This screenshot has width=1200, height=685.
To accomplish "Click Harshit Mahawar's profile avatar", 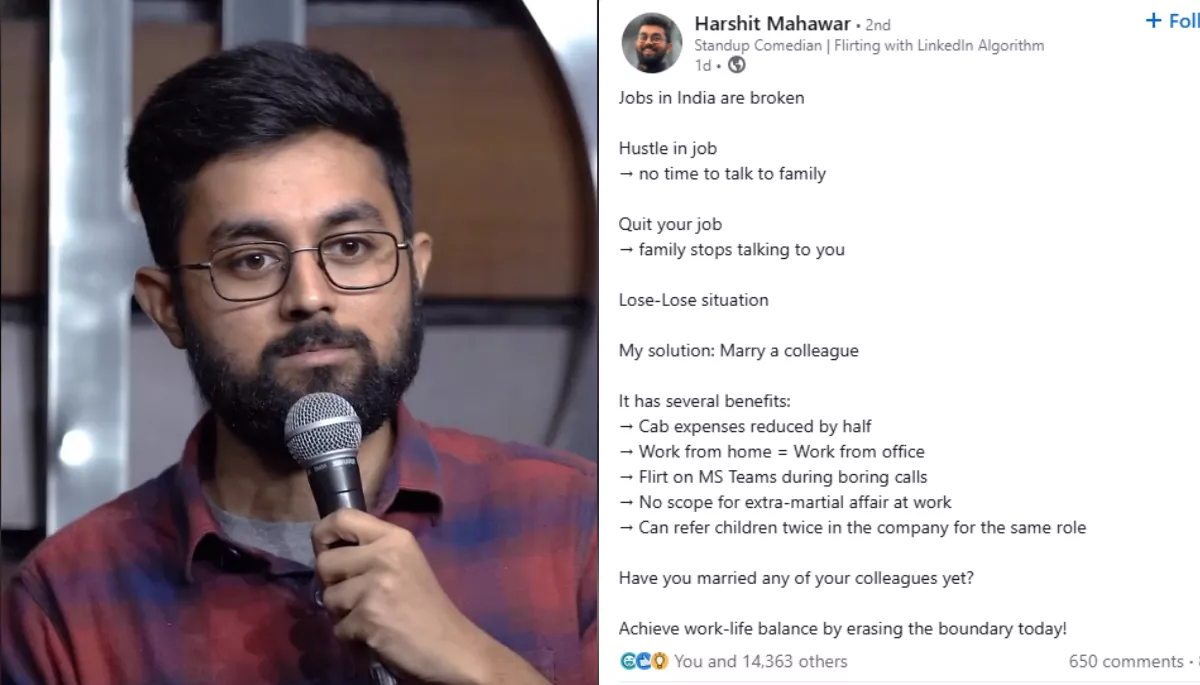I will tap(652, 42).
